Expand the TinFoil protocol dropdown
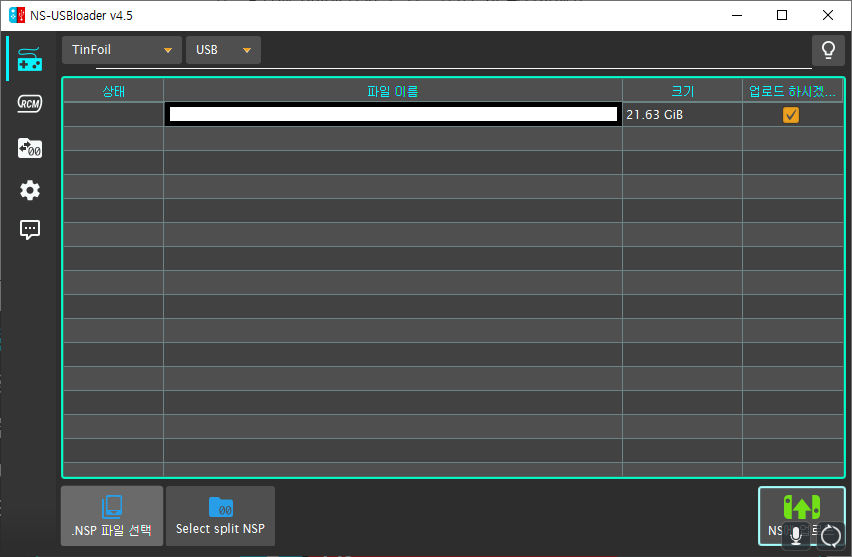The image size is (852, 557). click(122, 50)
